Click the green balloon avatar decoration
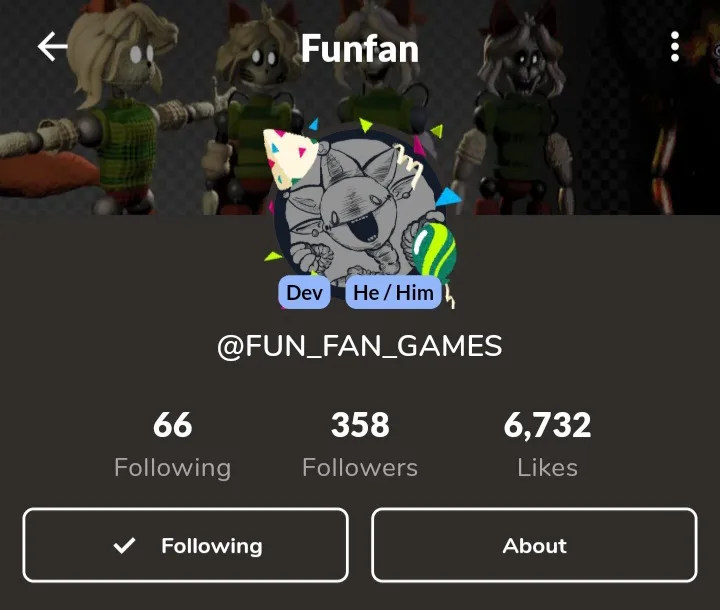 [x=434, y=252]
